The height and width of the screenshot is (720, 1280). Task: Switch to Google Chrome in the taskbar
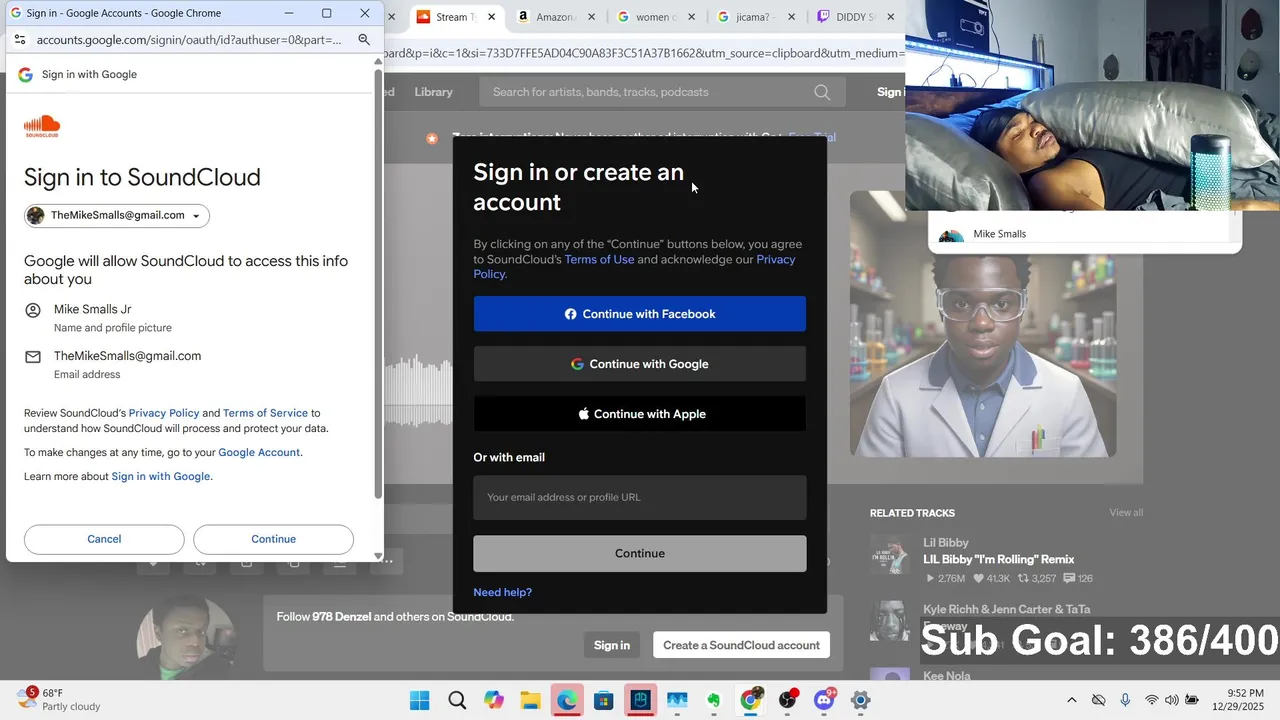(750, 700)
